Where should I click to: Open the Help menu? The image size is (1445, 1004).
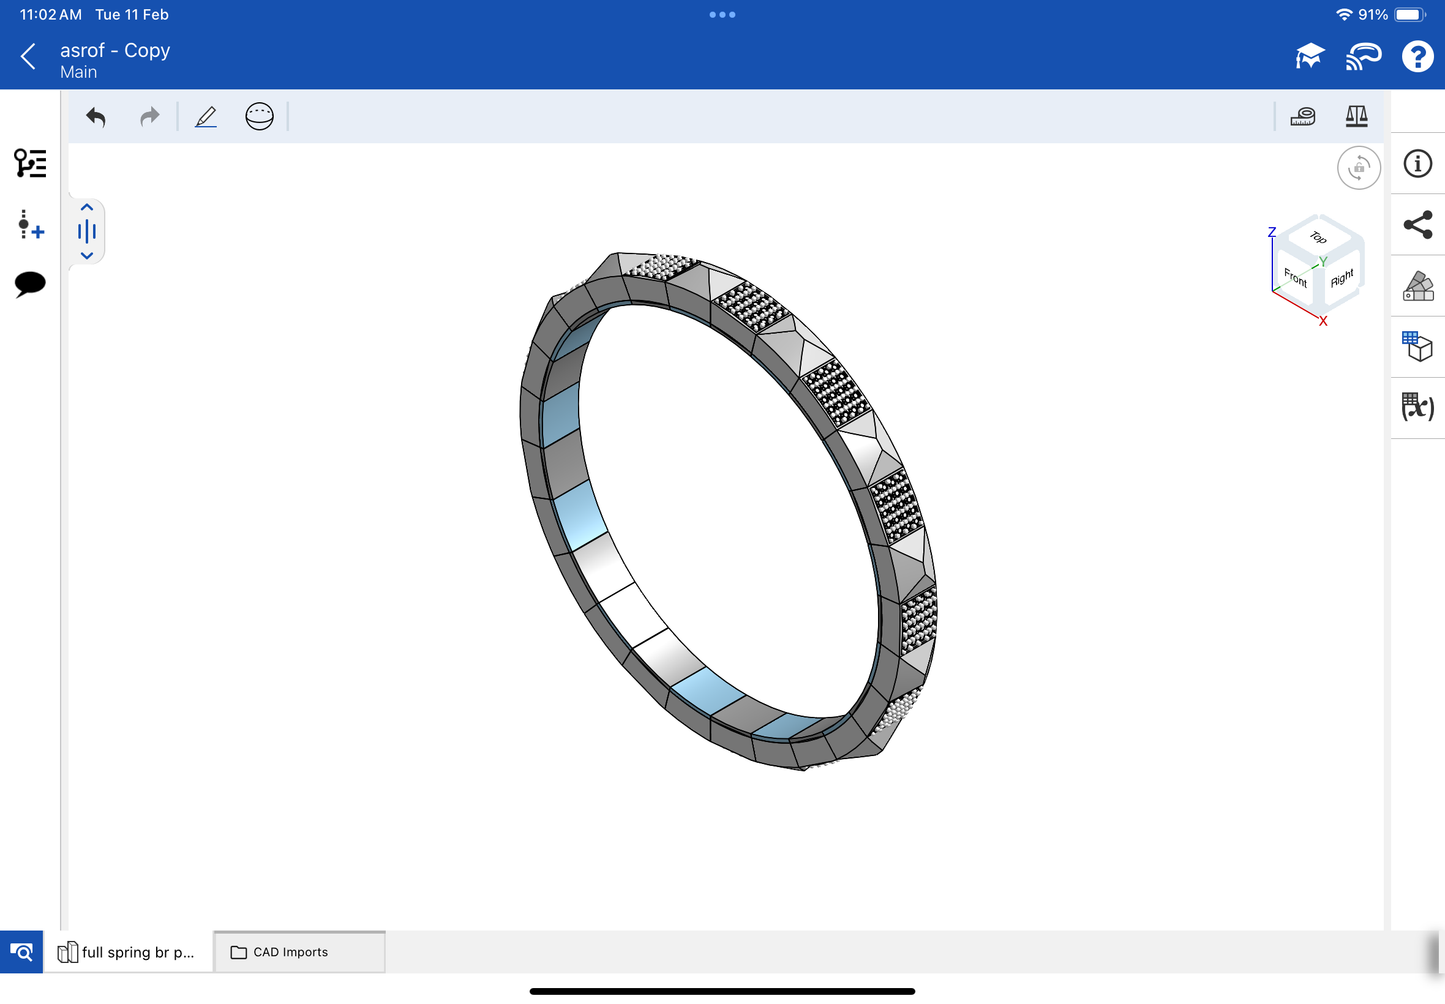click(1417, 57)
